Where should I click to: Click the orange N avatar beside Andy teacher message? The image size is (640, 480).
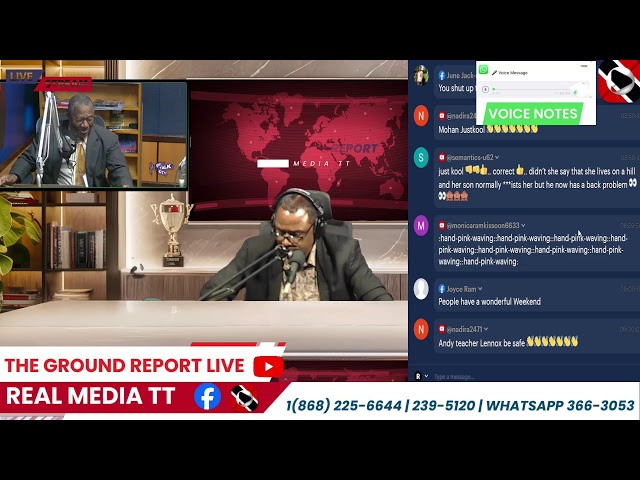(421, 329)
